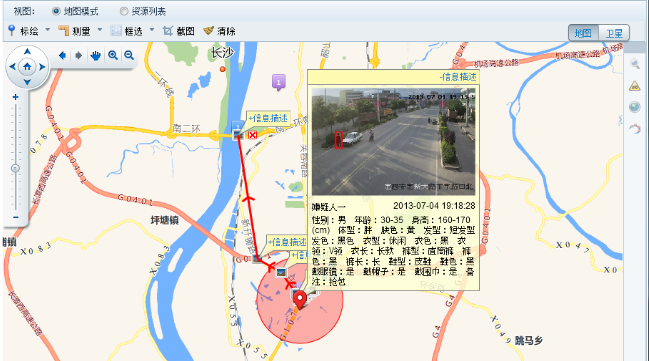Expand the 框选 dropdown arrow
Viewport: 649px width, 361px height.
[151, 30]
